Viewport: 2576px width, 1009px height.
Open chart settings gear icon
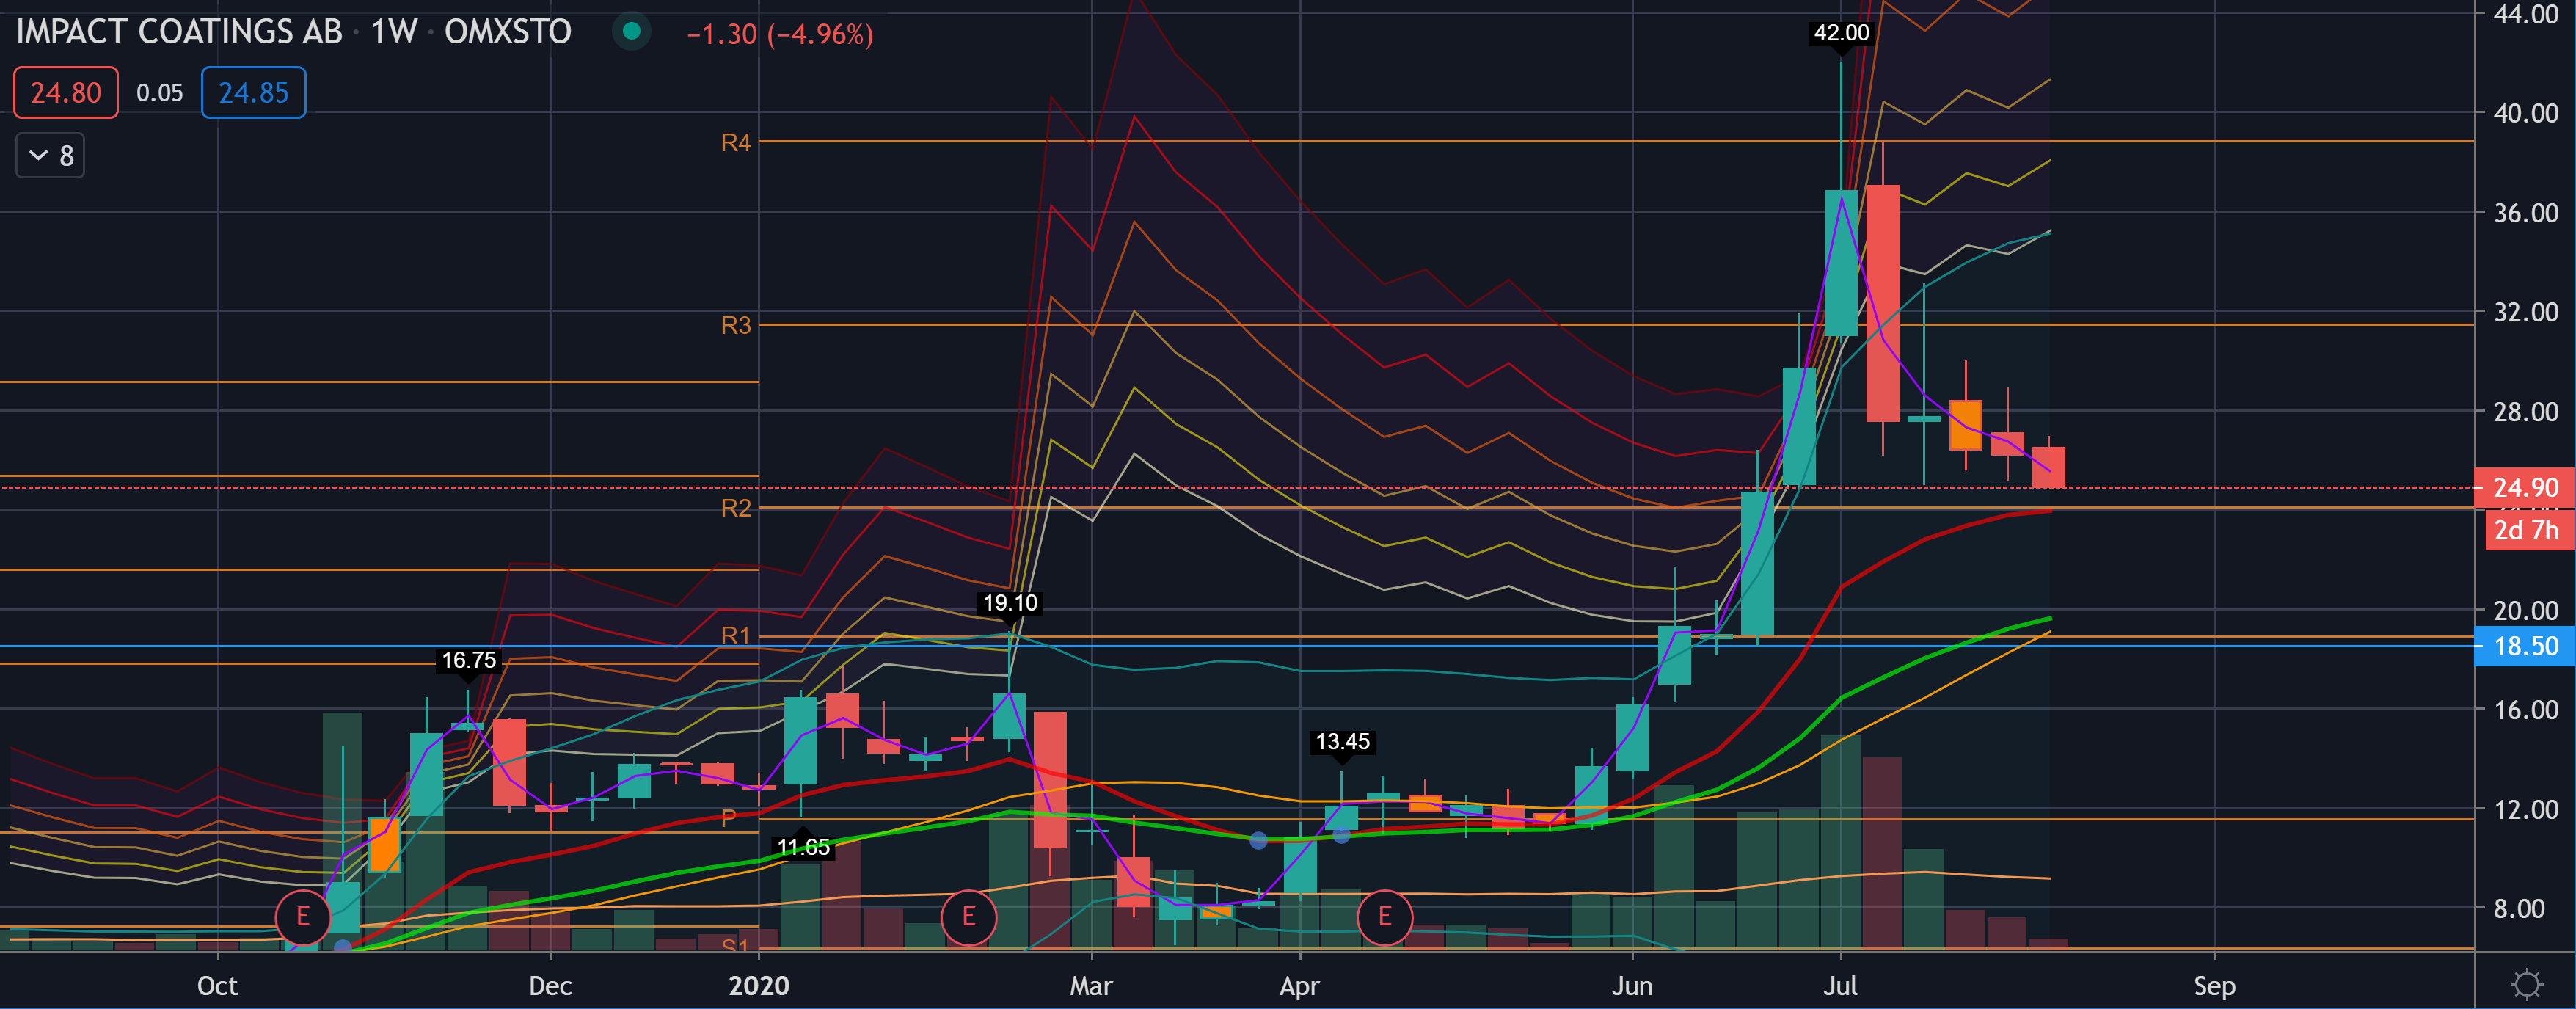point(2526,984)
